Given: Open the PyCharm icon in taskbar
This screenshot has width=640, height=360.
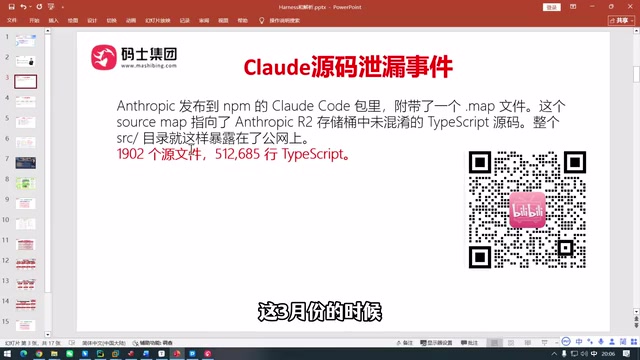Looking at the screenshot, I should point(100,353).
